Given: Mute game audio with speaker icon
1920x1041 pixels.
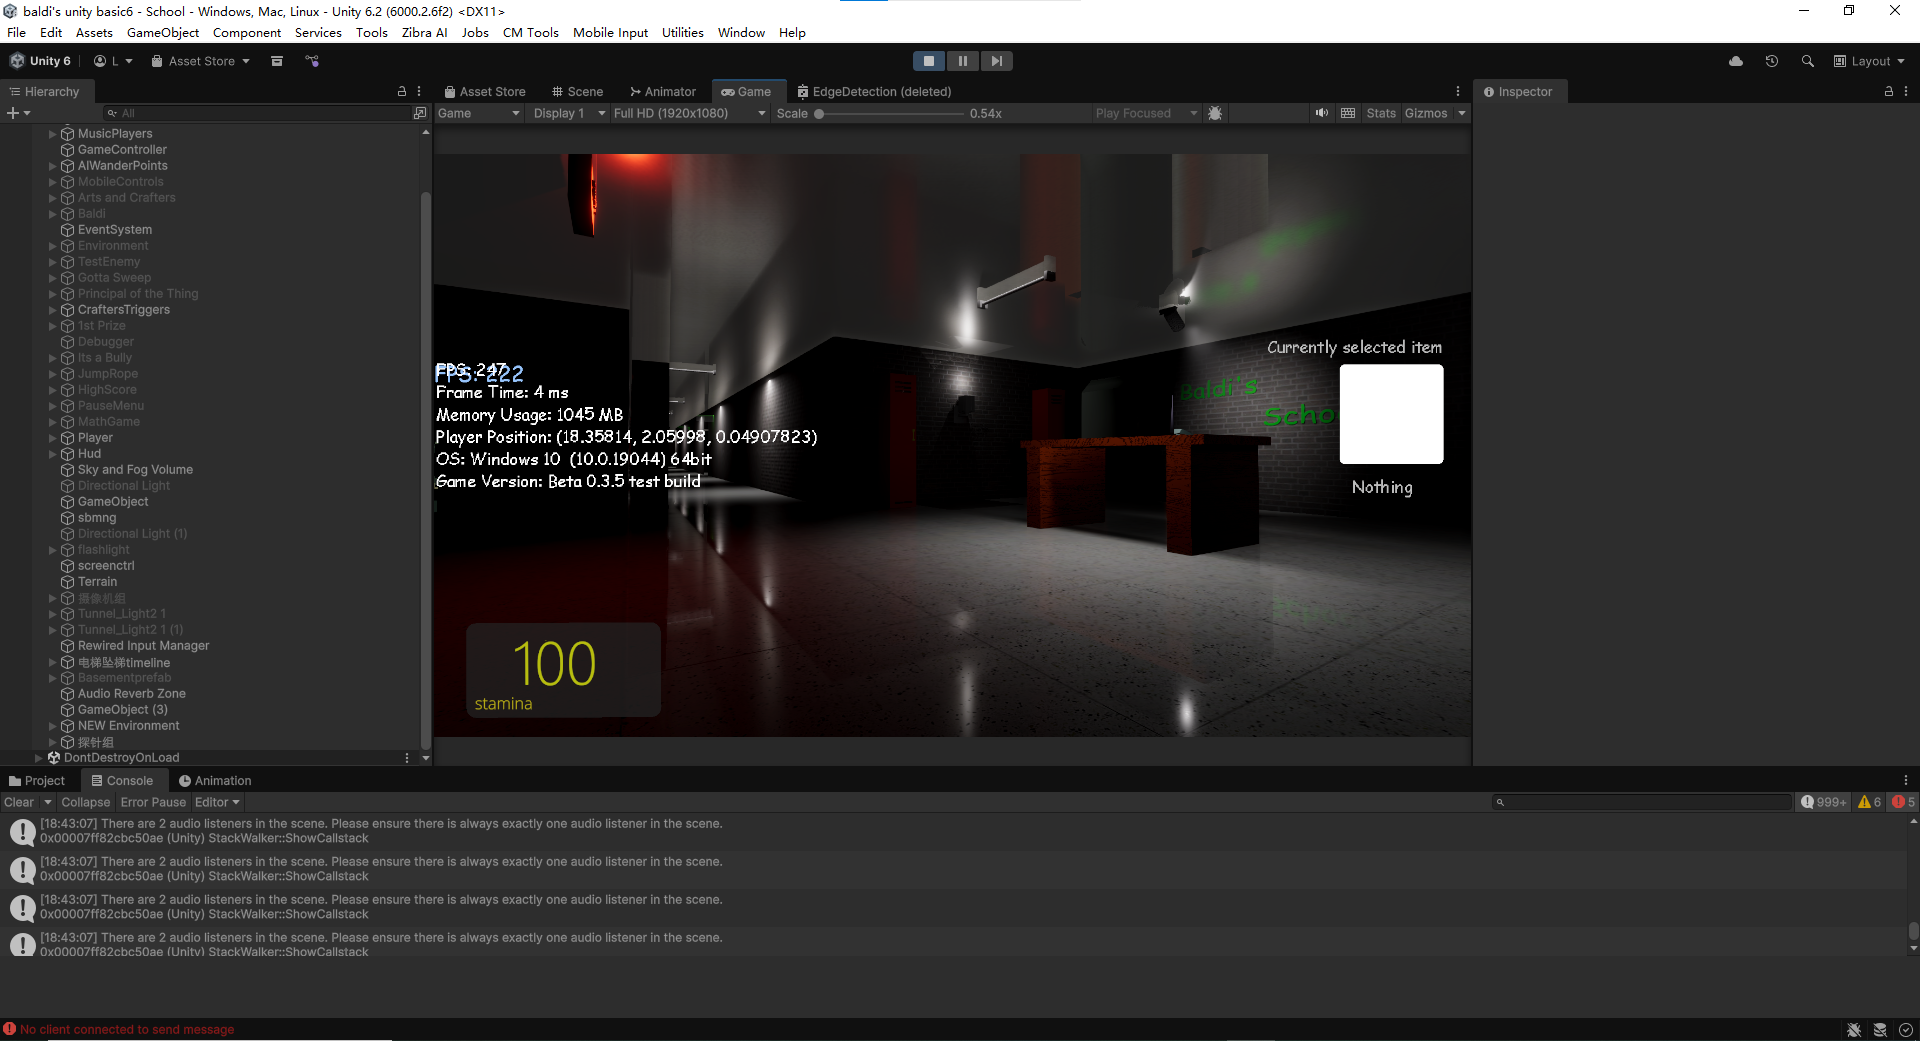Looking at the screenshot, I should 1322,113.
